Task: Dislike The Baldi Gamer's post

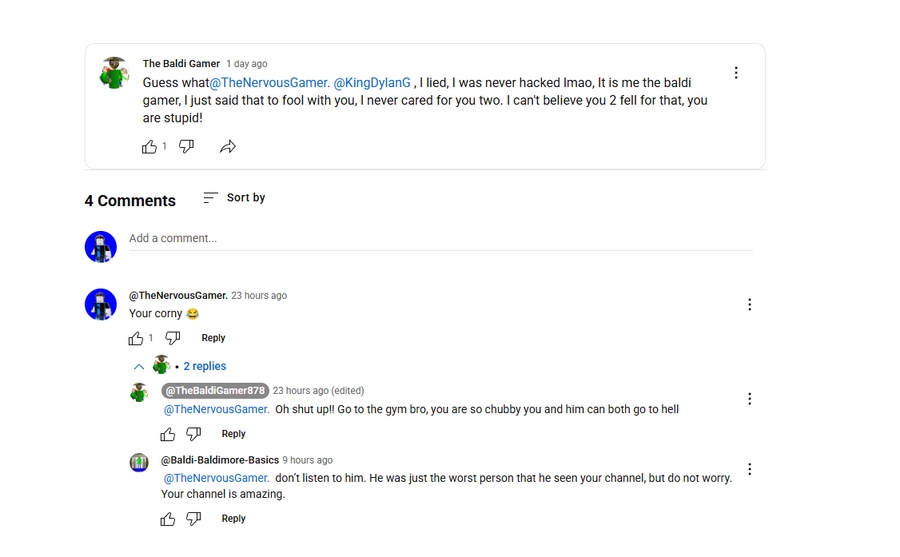Action: 187,147
